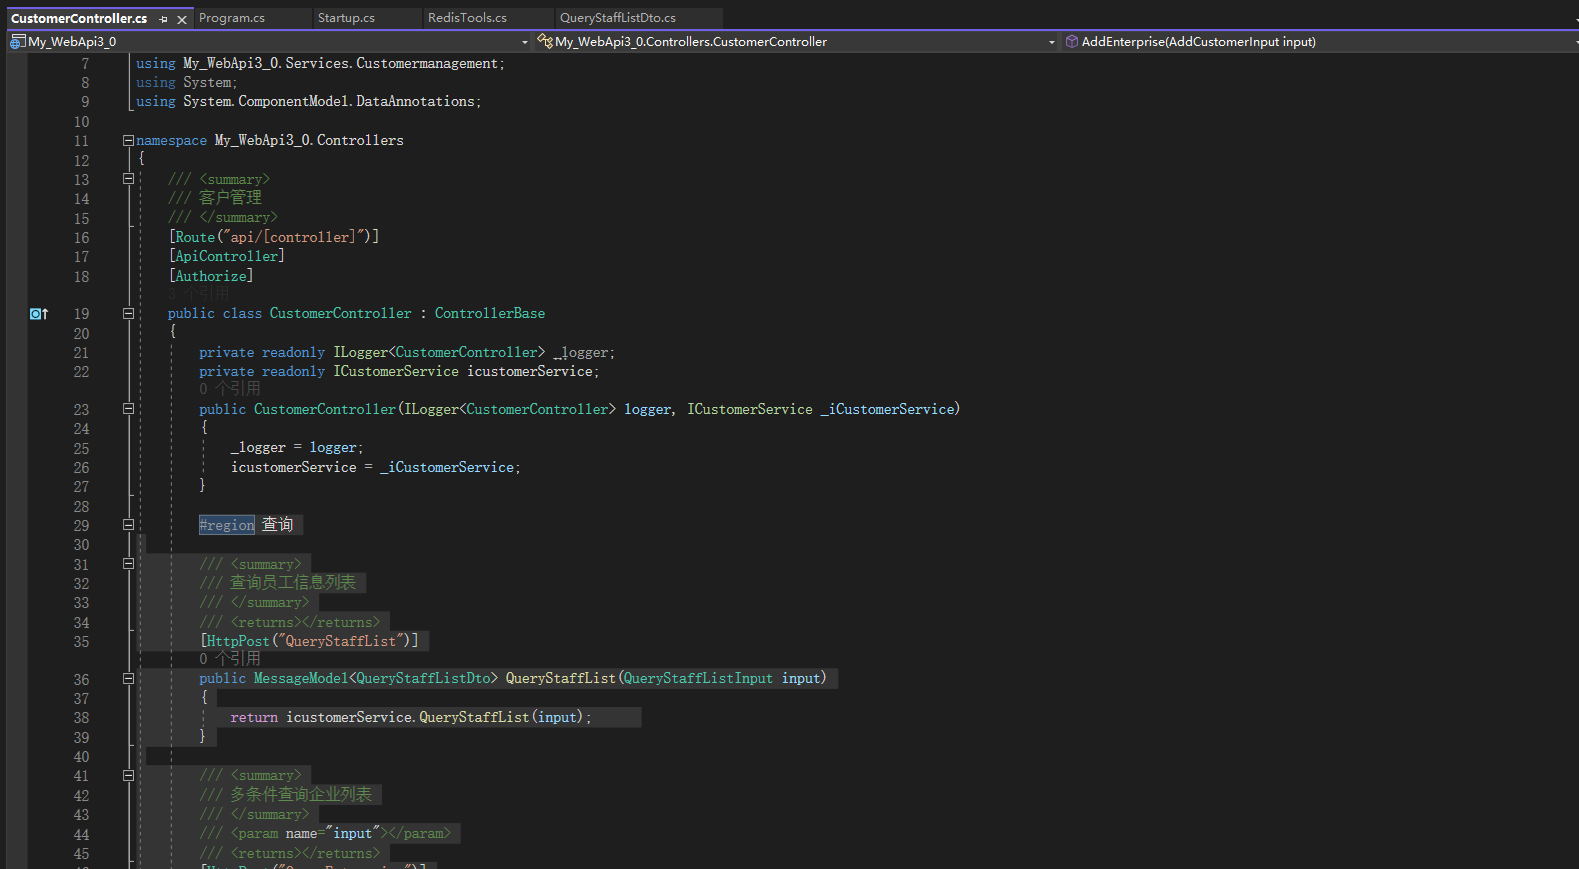
Task: Collapse the summary comment starting at line 31
Action: 128,564
